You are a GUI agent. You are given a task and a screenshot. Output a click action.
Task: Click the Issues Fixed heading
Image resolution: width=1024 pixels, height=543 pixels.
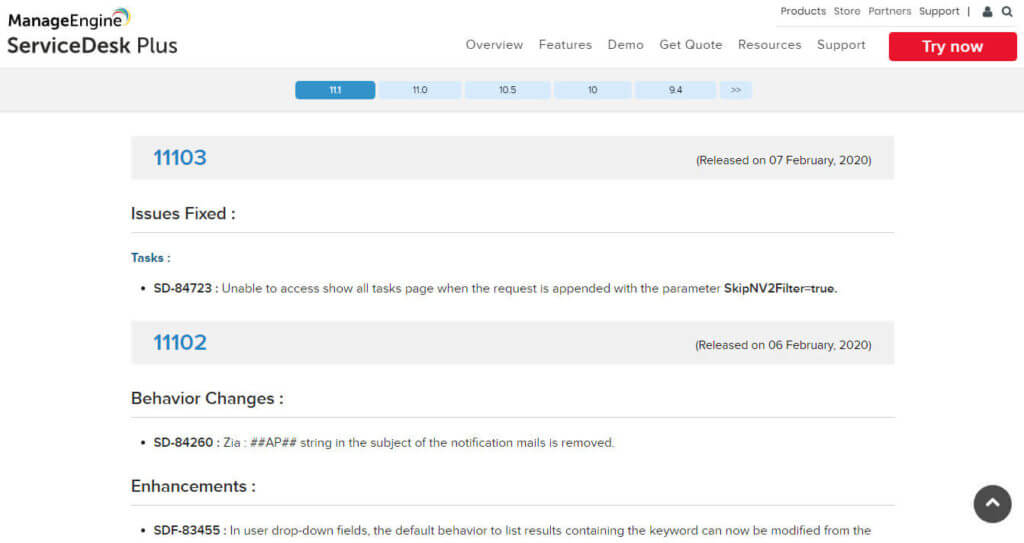183,214
